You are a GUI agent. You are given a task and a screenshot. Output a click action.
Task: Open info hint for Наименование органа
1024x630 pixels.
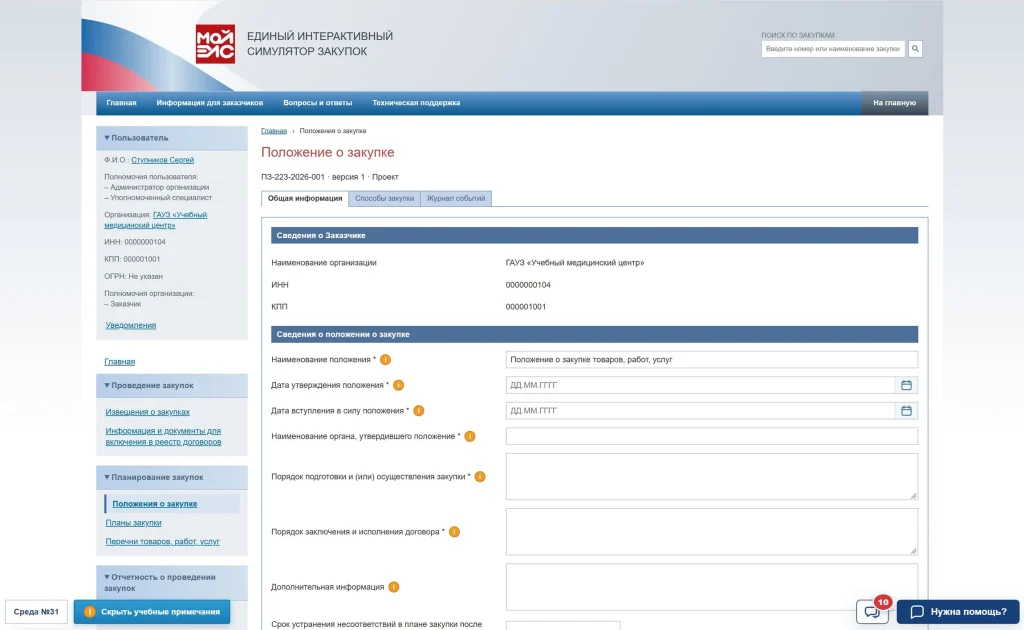tap(470, 436)
